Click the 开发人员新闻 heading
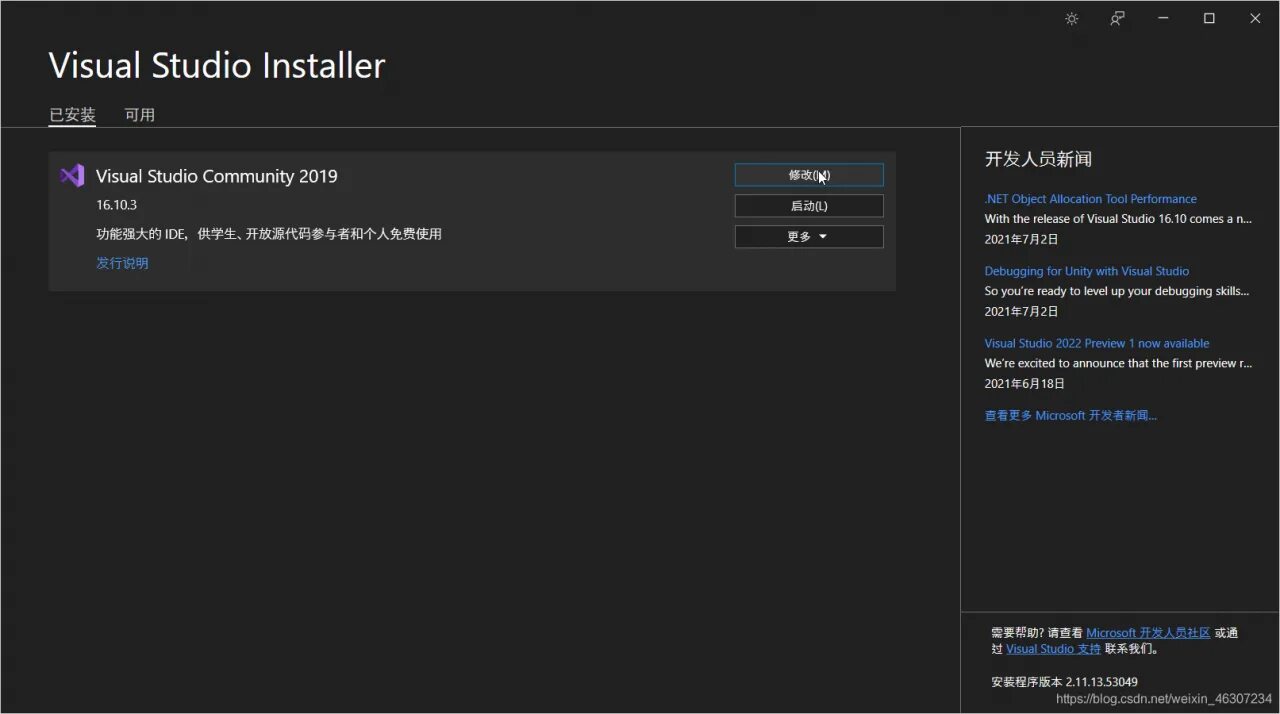 (x=1038, y=159)
